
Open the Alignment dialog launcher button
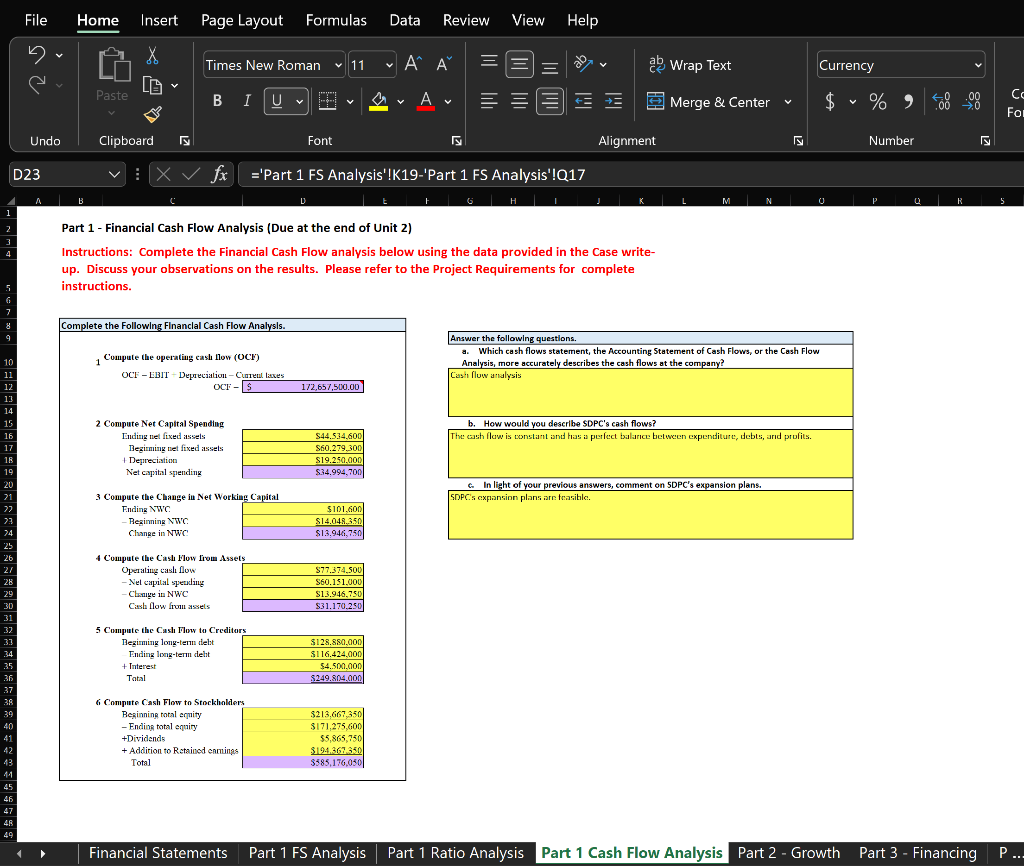pos(798,140)
